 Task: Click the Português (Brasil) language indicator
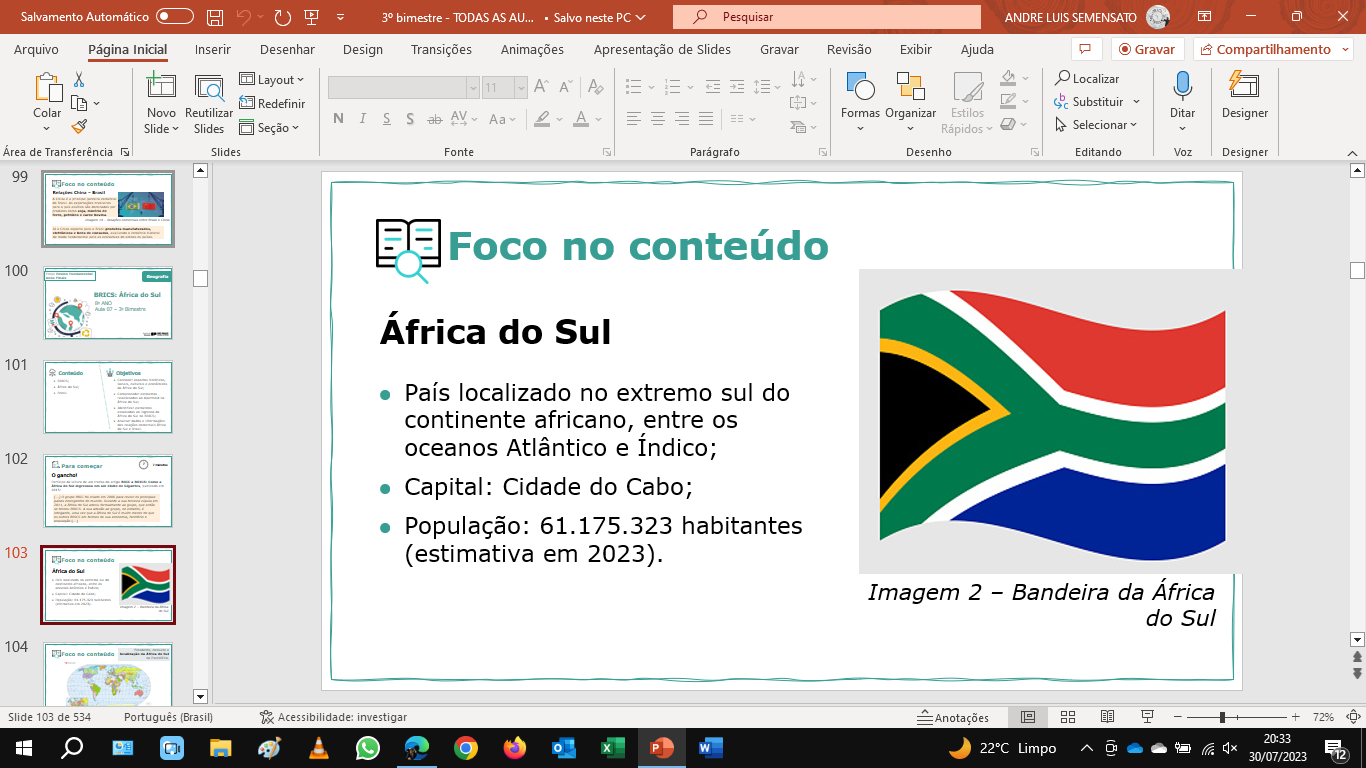(x=169, y=717)
